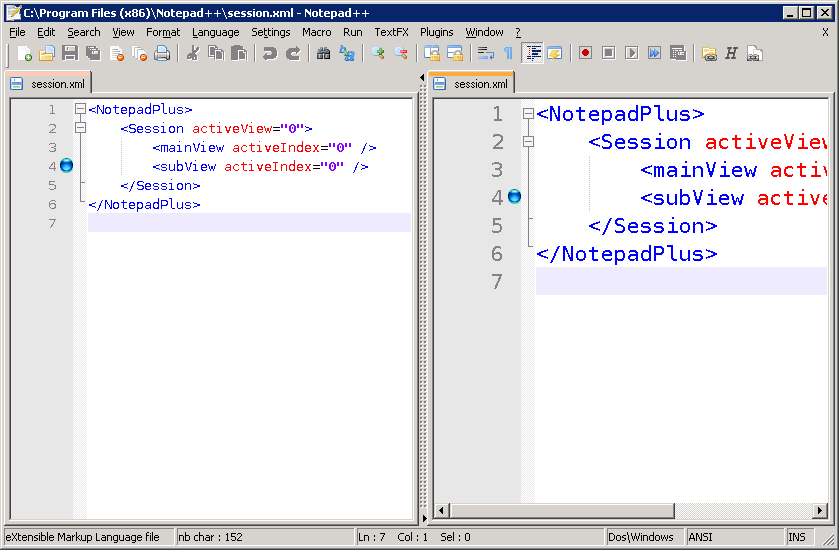Click right pane horizontal scrollbar right arrow

coord(819,511)
